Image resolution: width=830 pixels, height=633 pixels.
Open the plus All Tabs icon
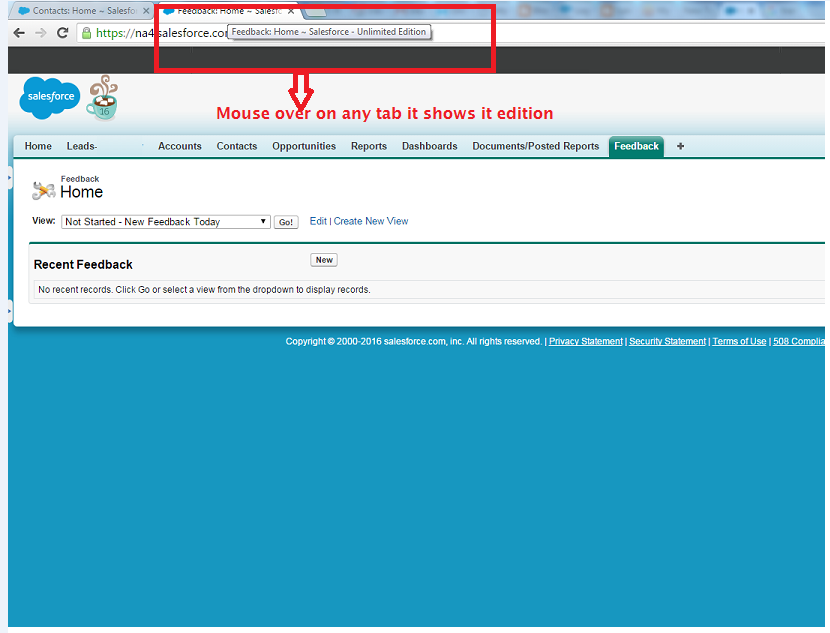(680, 146)
